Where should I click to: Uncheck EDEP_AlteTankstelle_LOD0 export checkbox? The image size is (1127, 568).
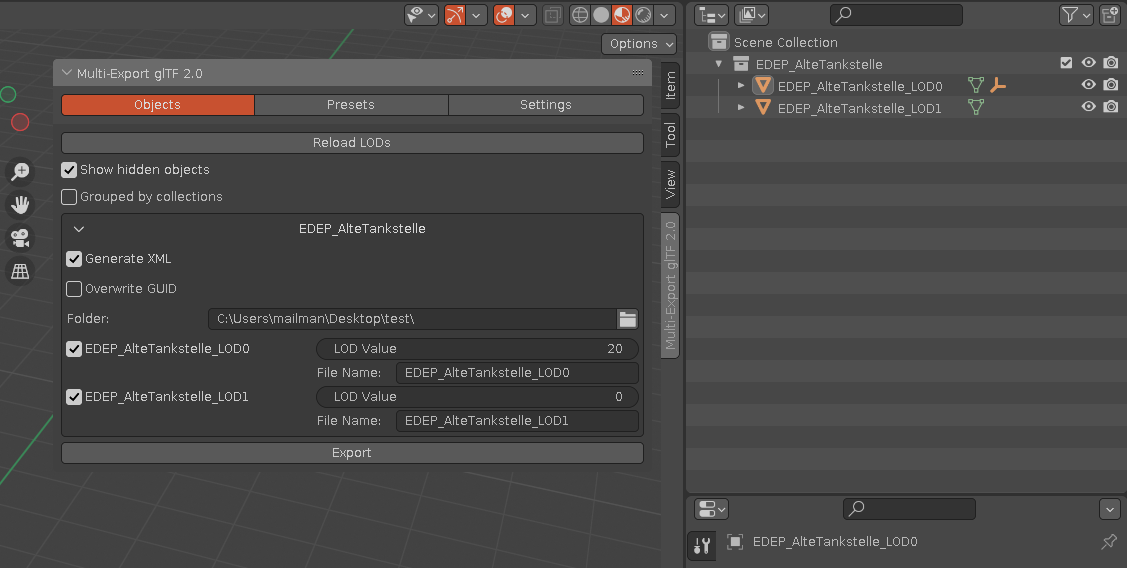coord(74,349)
